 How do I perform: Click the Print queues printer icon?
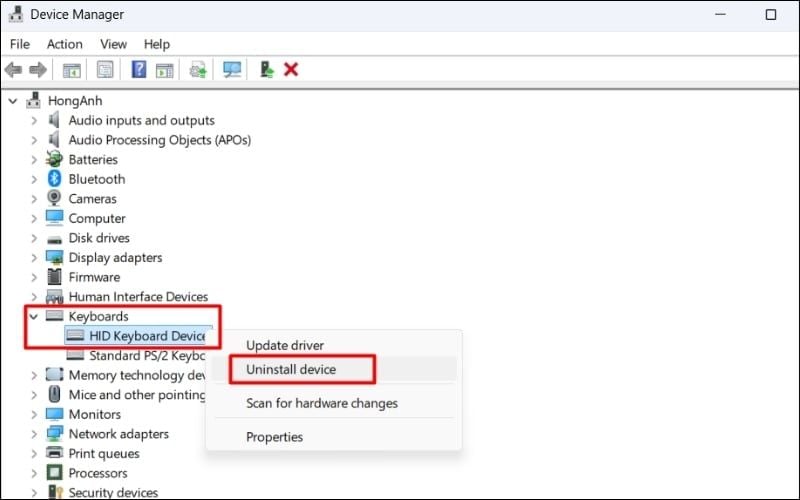coord(54,453)
